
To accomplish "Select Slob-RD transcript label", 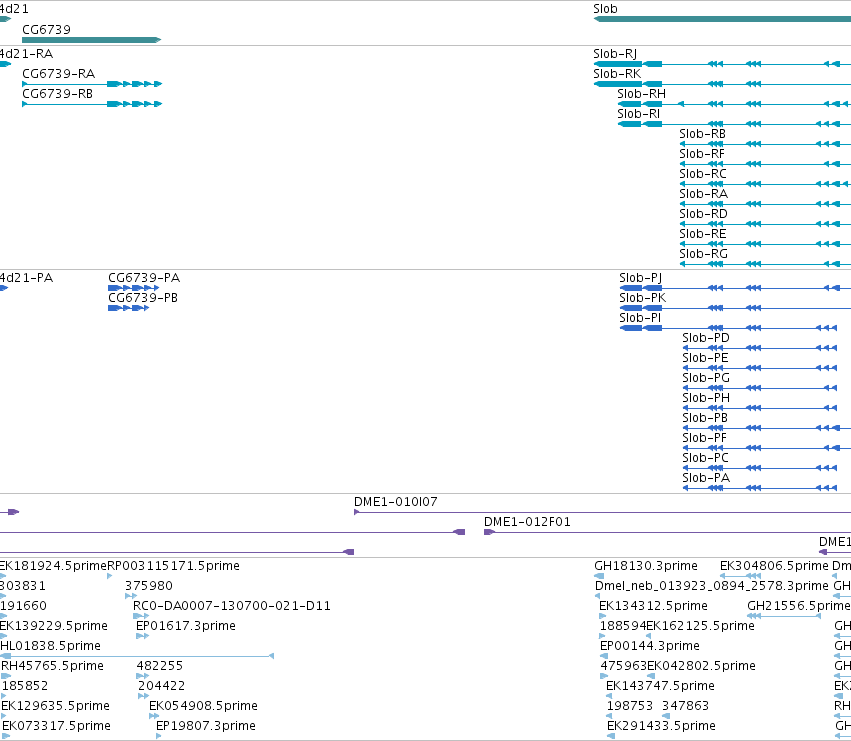I will coord(703,214).
